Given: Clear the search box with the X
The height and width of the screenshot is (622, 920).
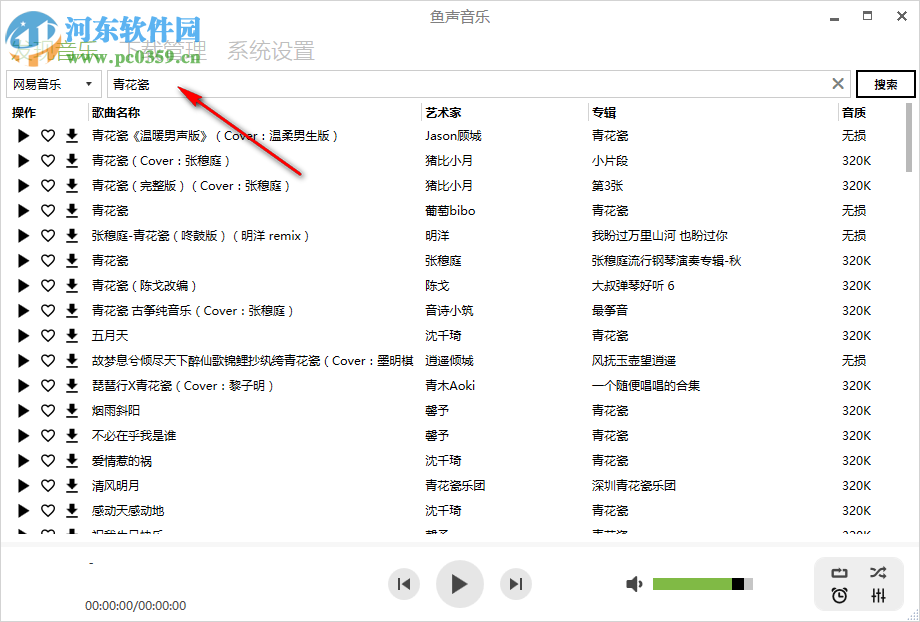Looking at the screenshot, I should click(x=838, y=84).
